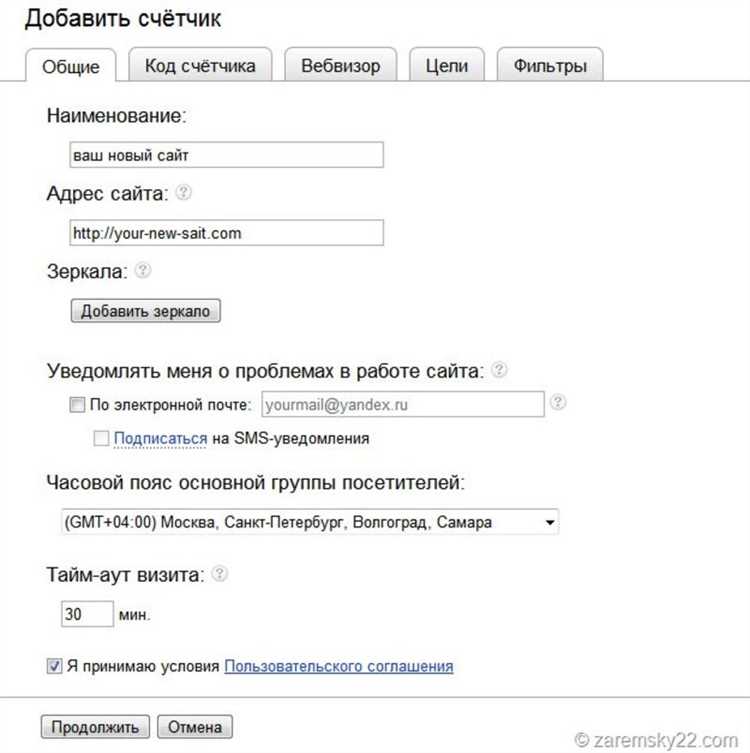Select the Фильтры tab
This screenshot has width=750, height=753.
549,66
